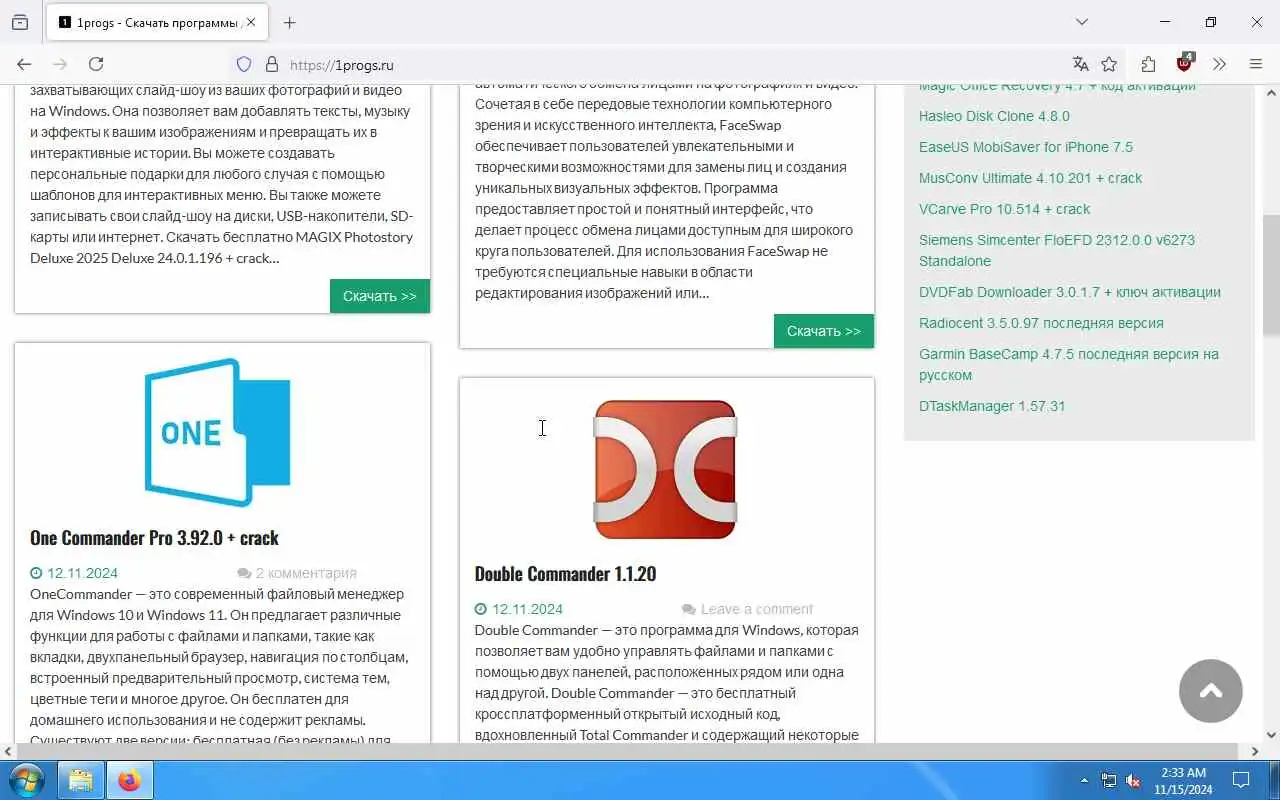The height and width of the screenshot is (800, 1280).
Task: Close the 1progs browser tab
Action: pyautogui.click(x=251, y=22)
